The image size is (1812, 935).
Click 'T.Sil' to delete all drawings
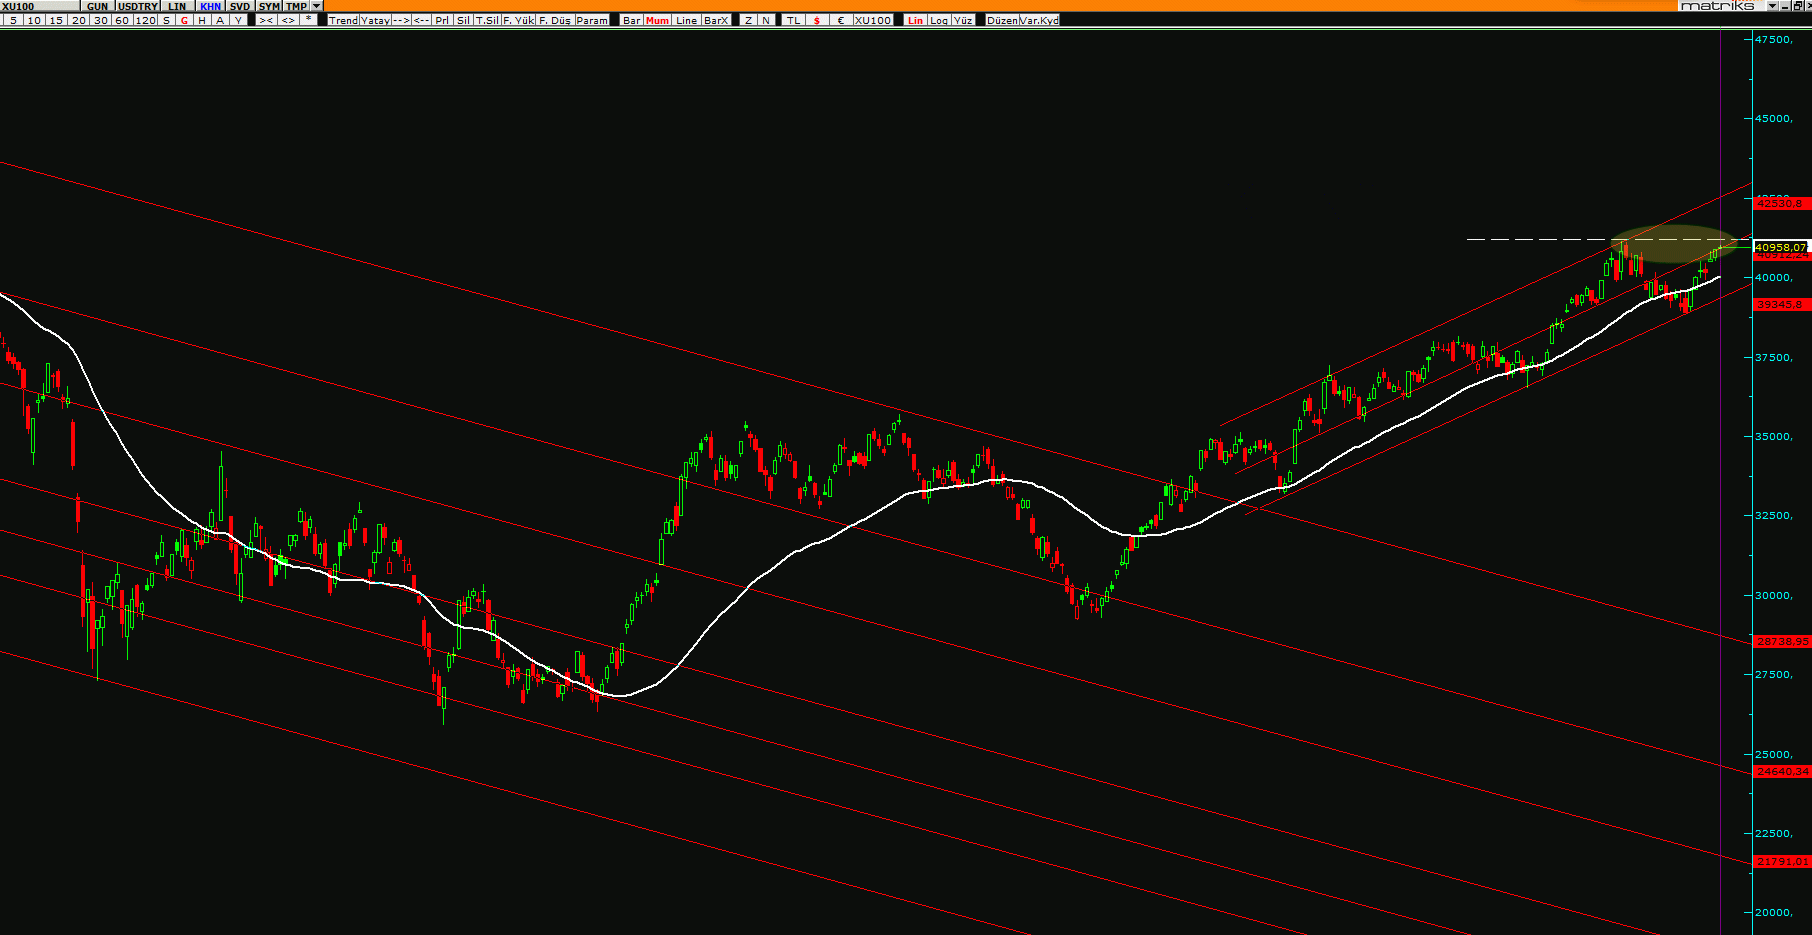coord(487,20)
